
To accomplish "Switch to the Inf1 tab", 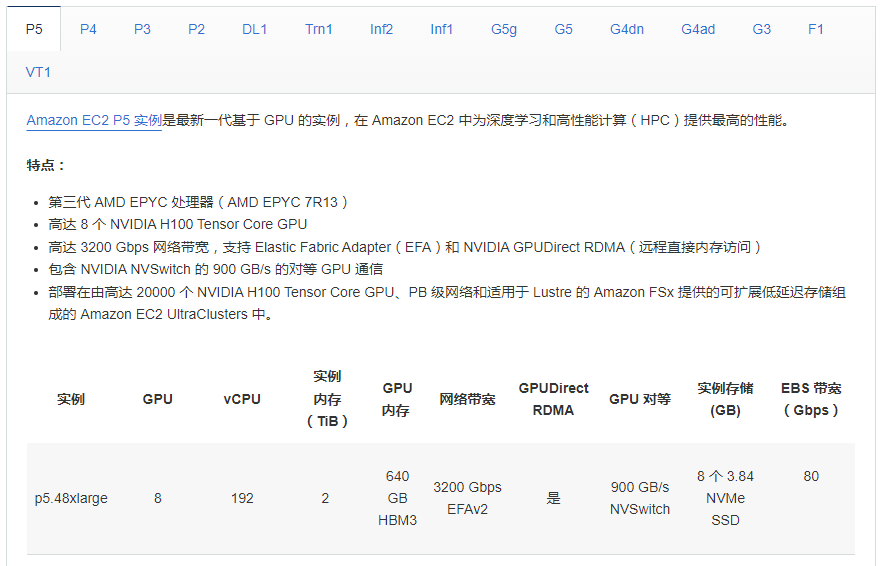I will 441,29.
